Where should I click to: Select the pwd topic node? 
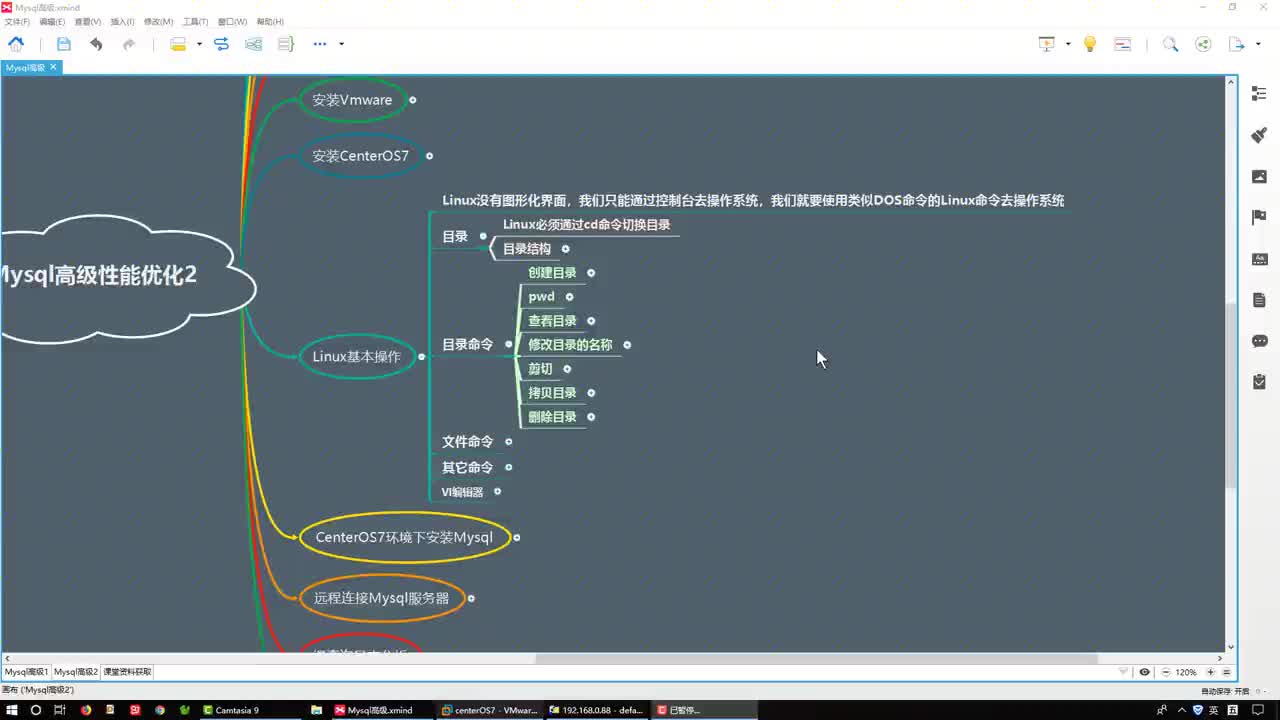541,297
